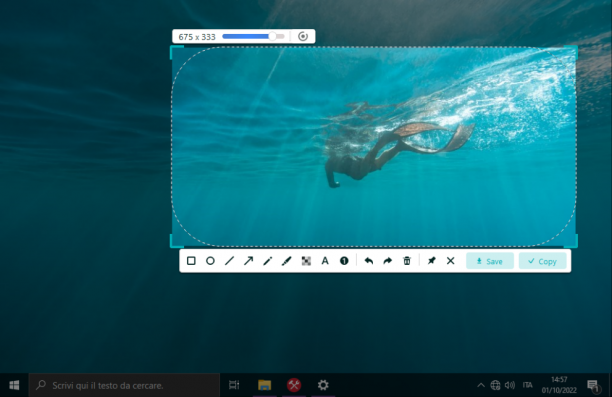
Task: Select the rectangle drawing tool
Action: tap(191, 261)
